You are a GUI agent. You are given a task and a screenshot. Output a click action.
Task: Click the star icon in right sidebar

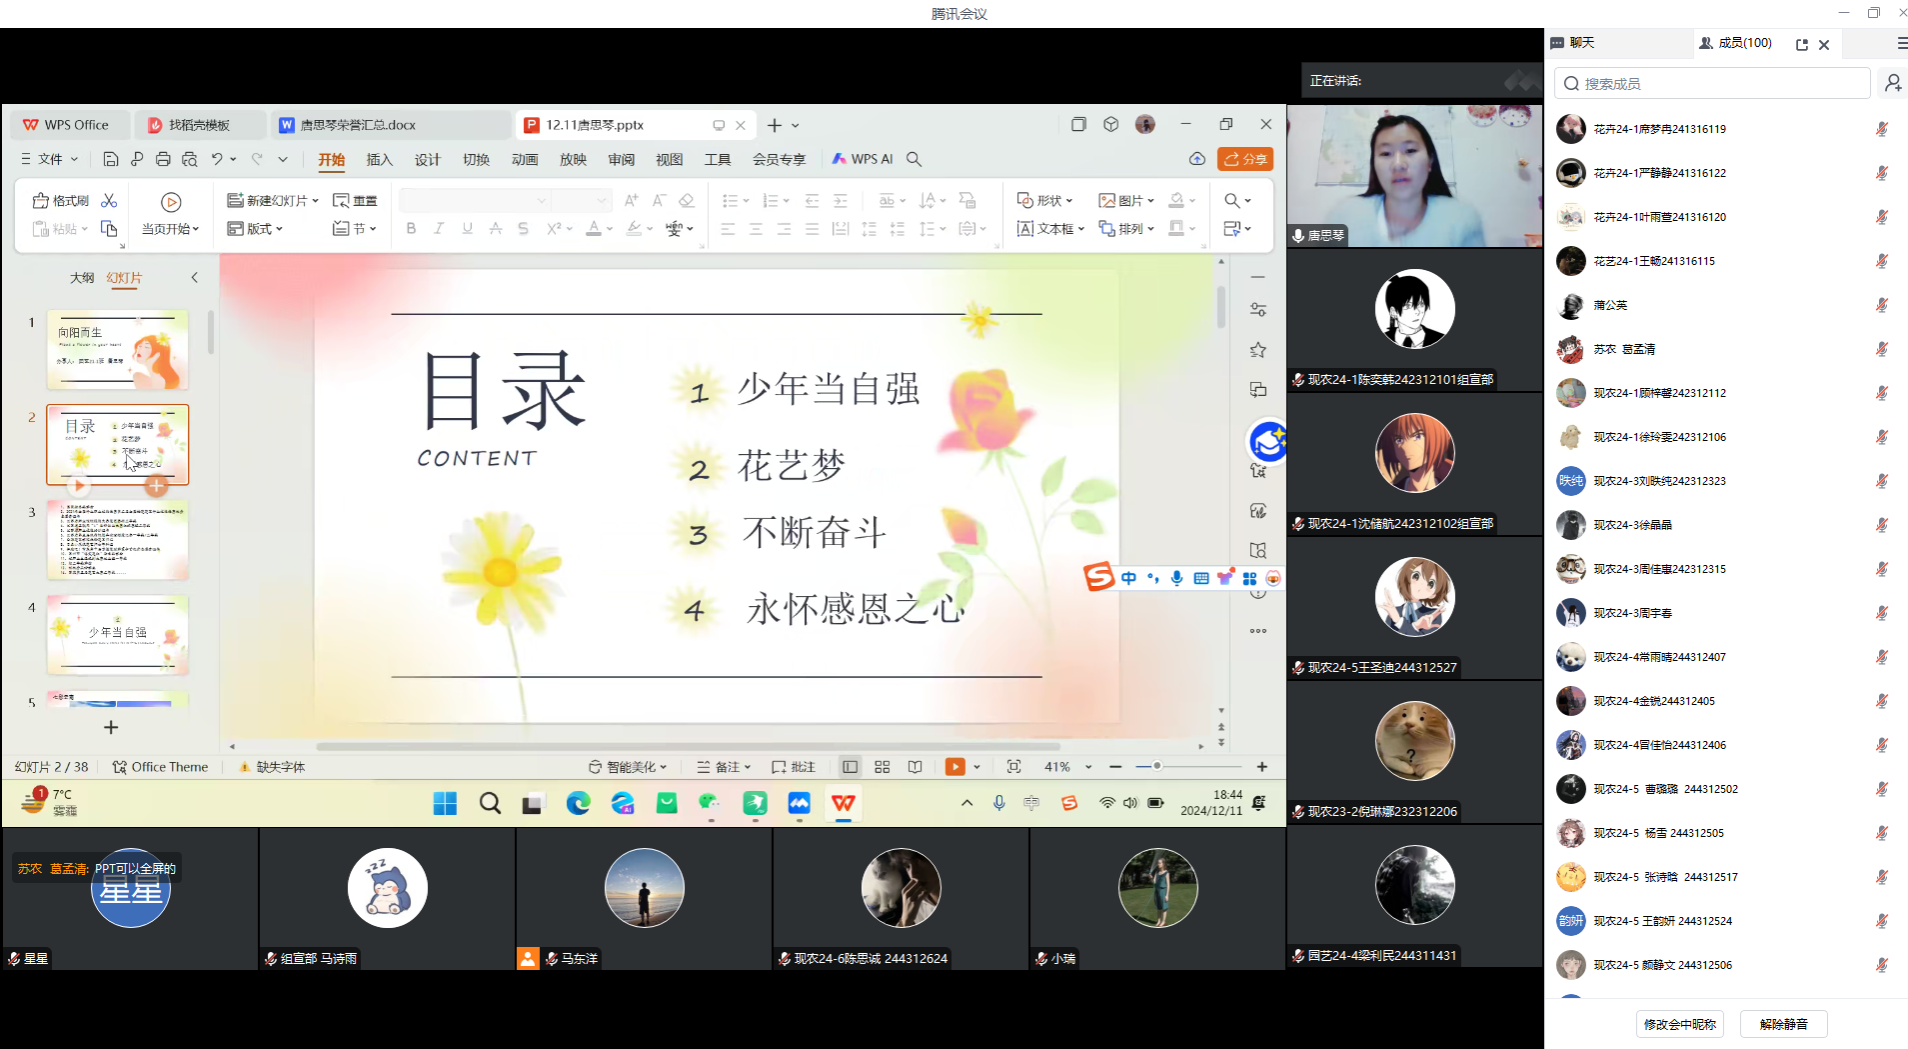tap(1258, 350)
